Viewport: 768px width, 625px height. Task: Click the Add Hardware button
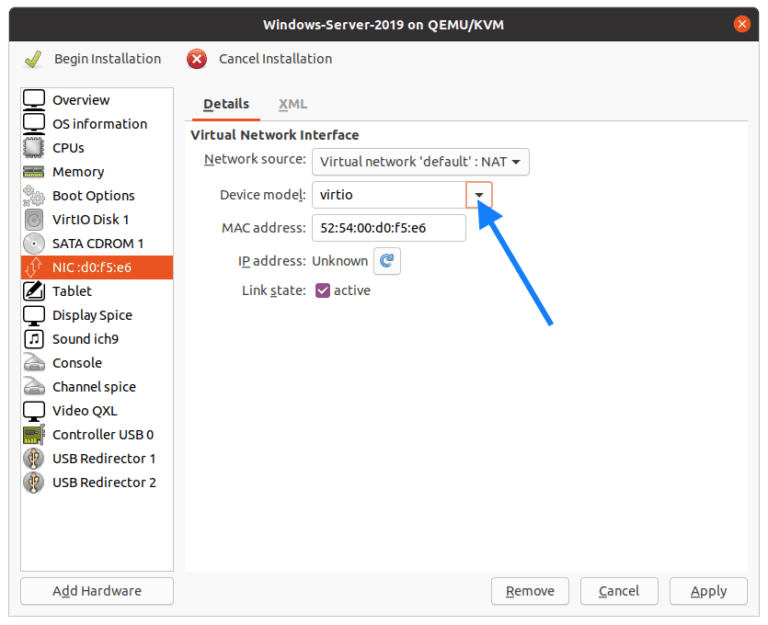pos(97,591)
